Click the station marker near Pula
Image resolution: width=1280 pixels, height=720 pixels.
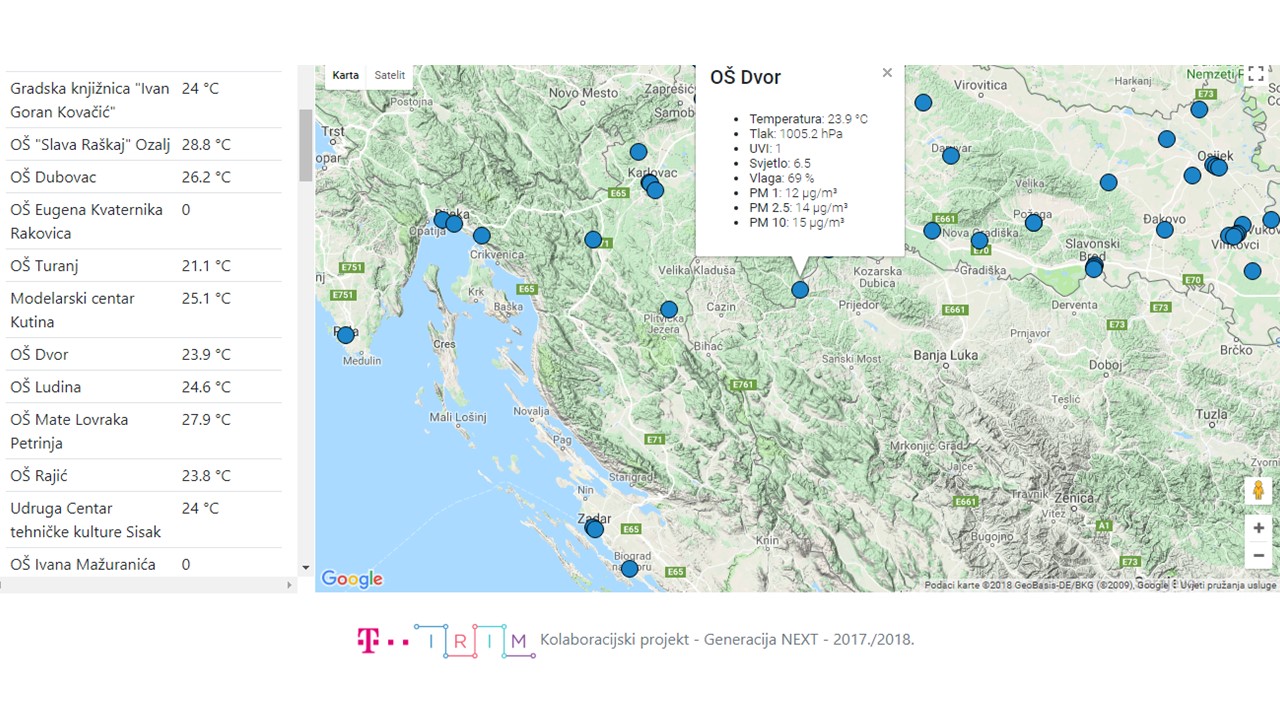346,335
